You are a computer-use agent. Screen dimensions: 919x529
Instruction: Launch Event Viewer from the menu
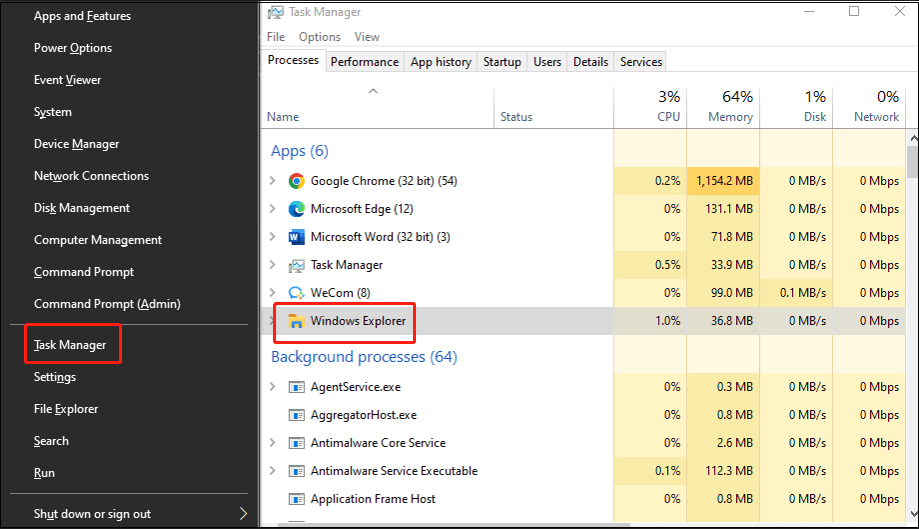(x=67, y=80)
